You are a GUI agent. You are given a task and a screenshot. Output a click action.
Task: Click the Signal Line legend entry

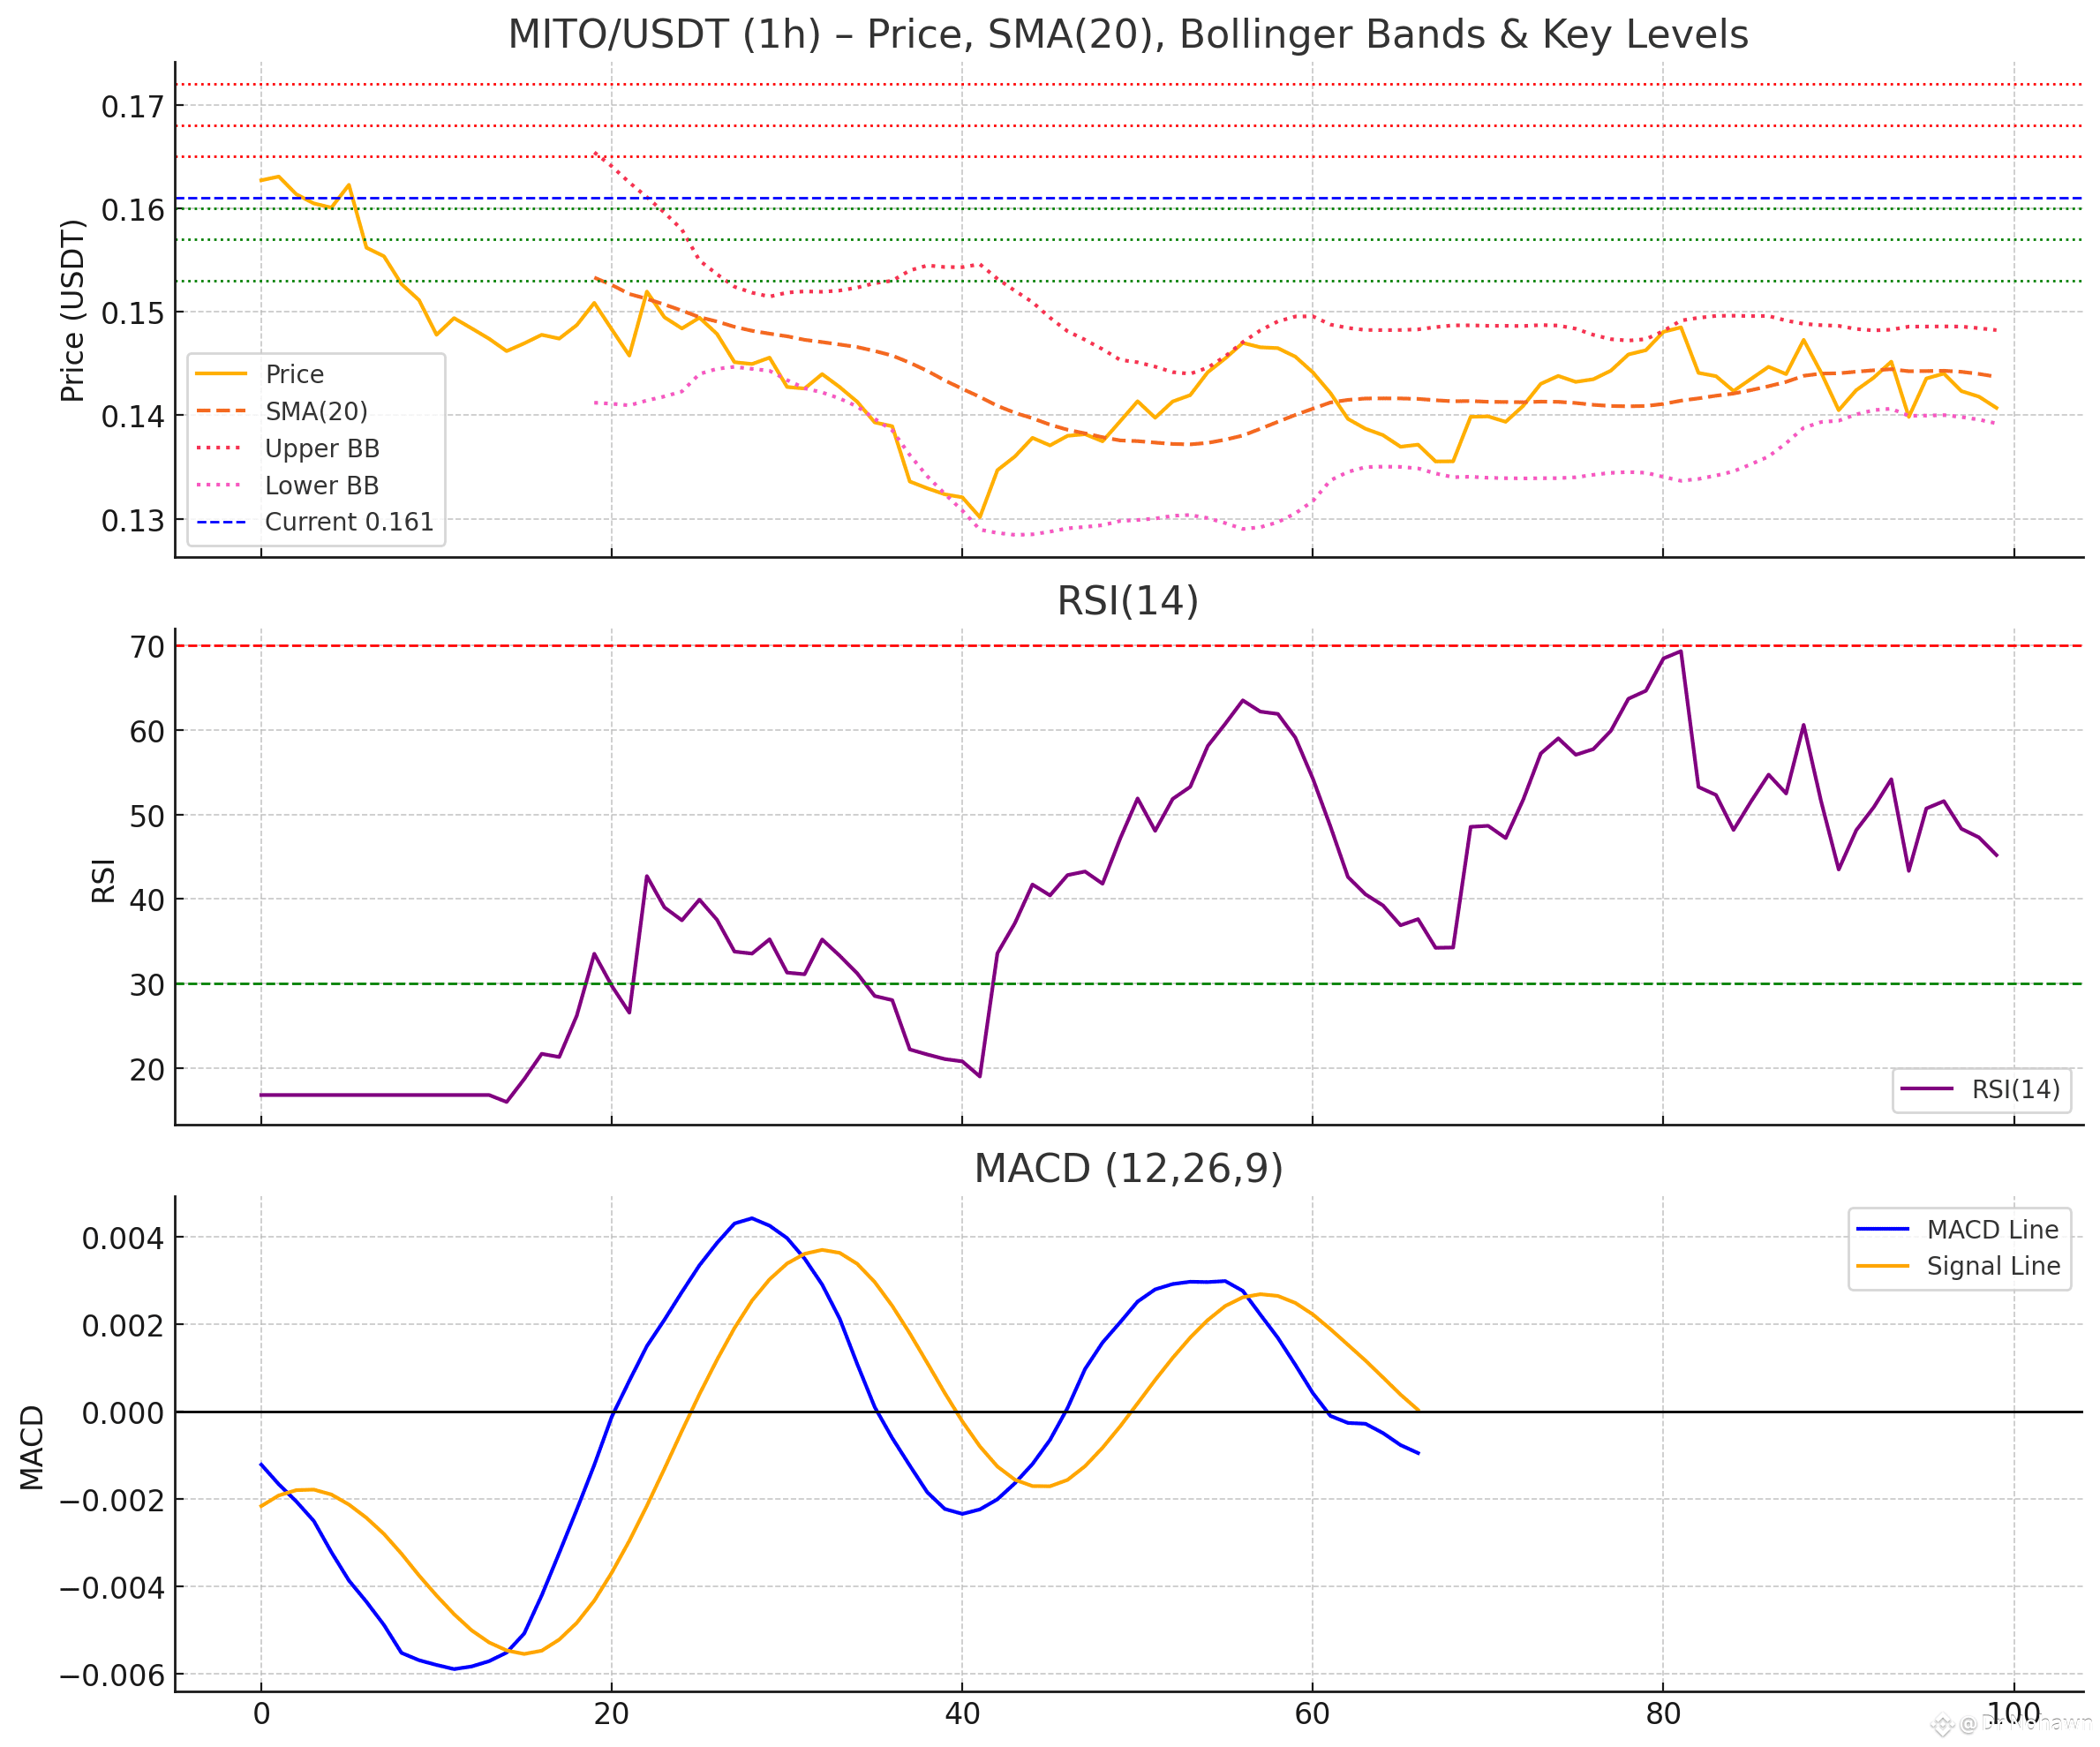(x=1993, y=1266)
